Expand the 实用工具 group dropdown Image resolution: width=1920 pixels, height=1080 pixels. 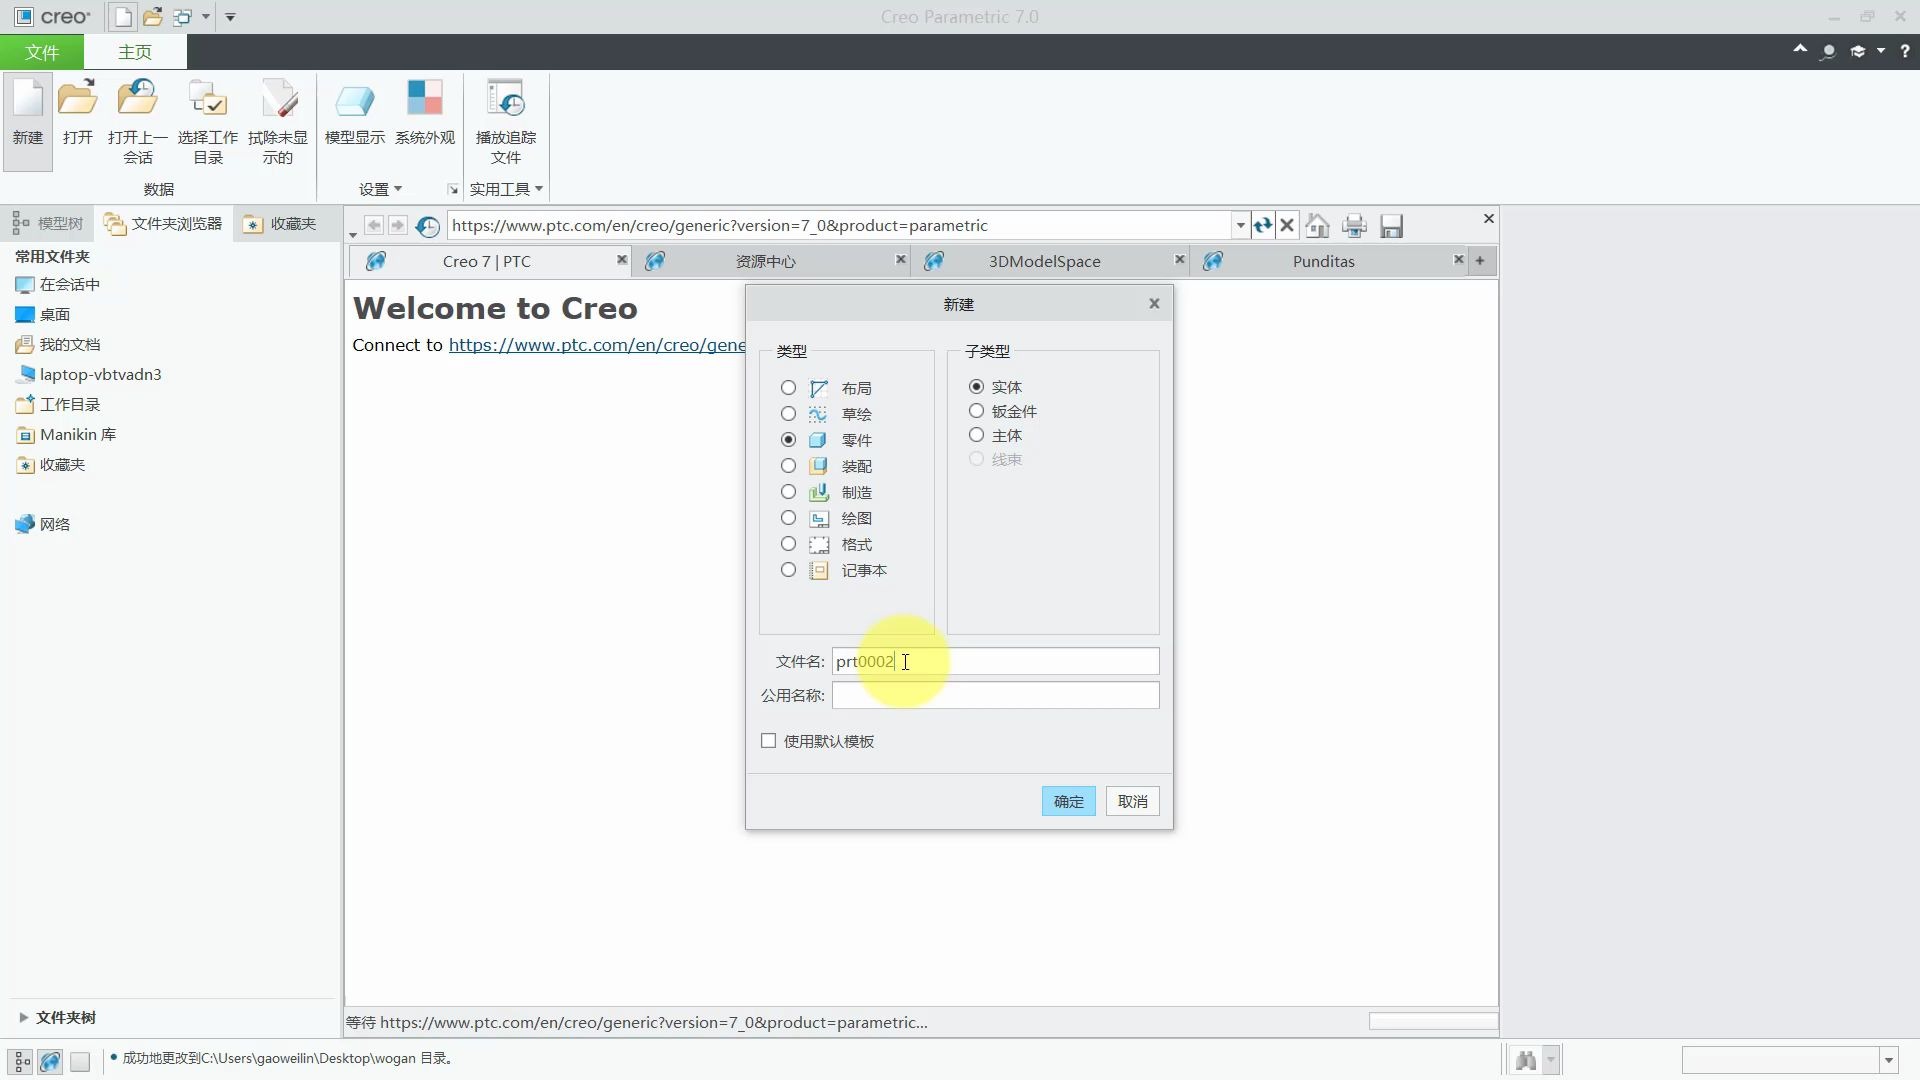click(506, 189)
